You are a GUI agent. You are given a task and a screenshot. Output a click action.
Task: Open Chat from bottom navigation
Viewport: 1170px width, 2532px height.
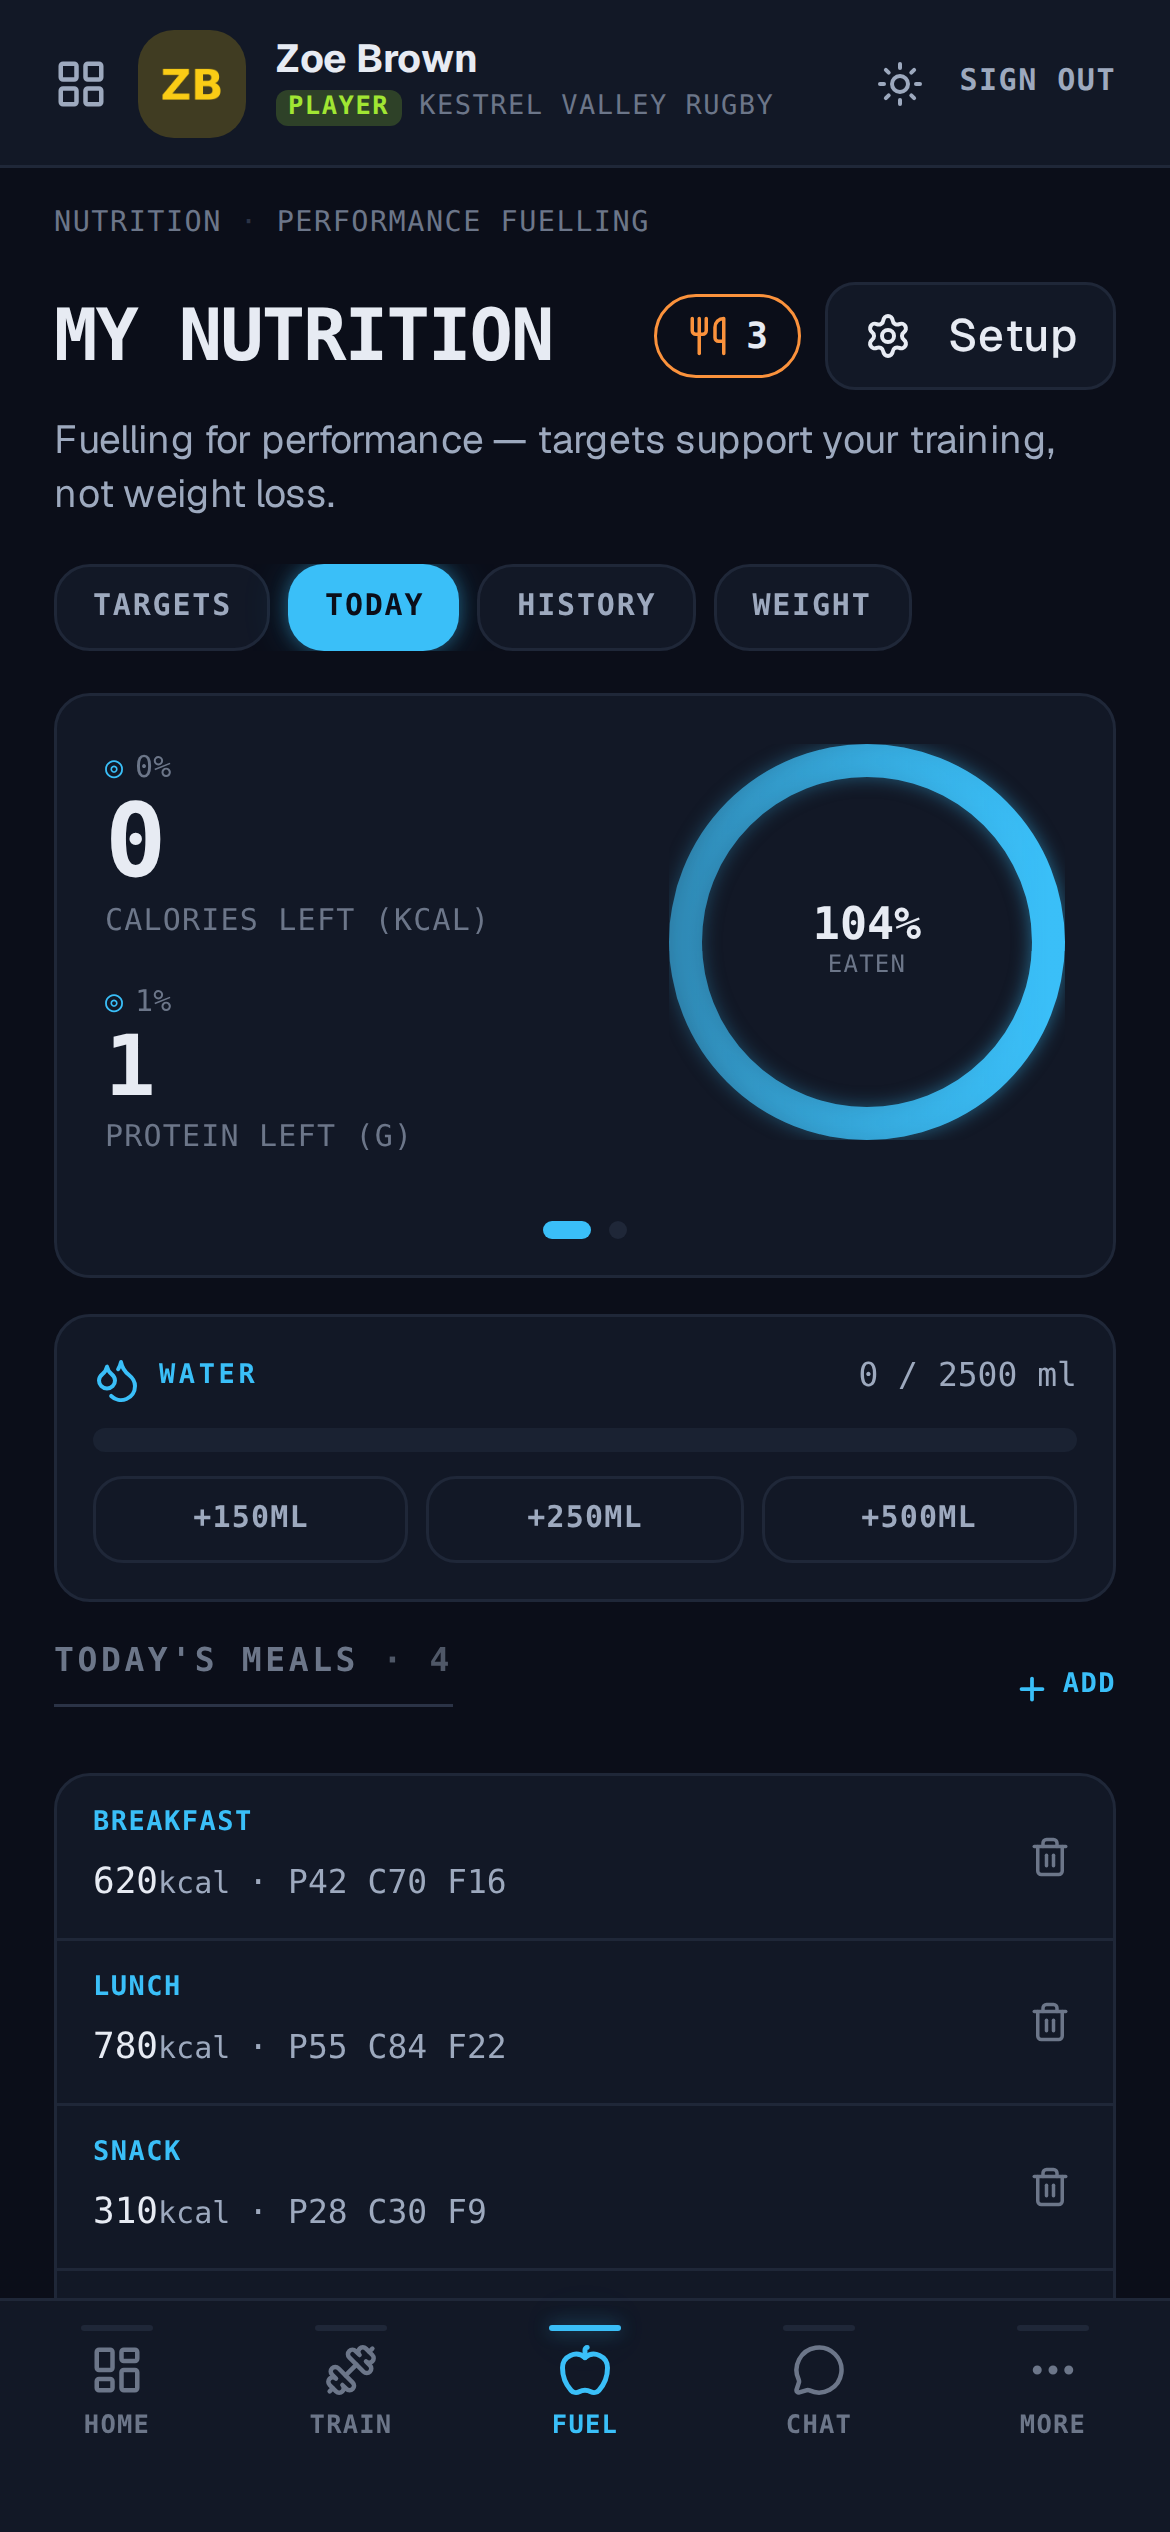(819, 2390)
